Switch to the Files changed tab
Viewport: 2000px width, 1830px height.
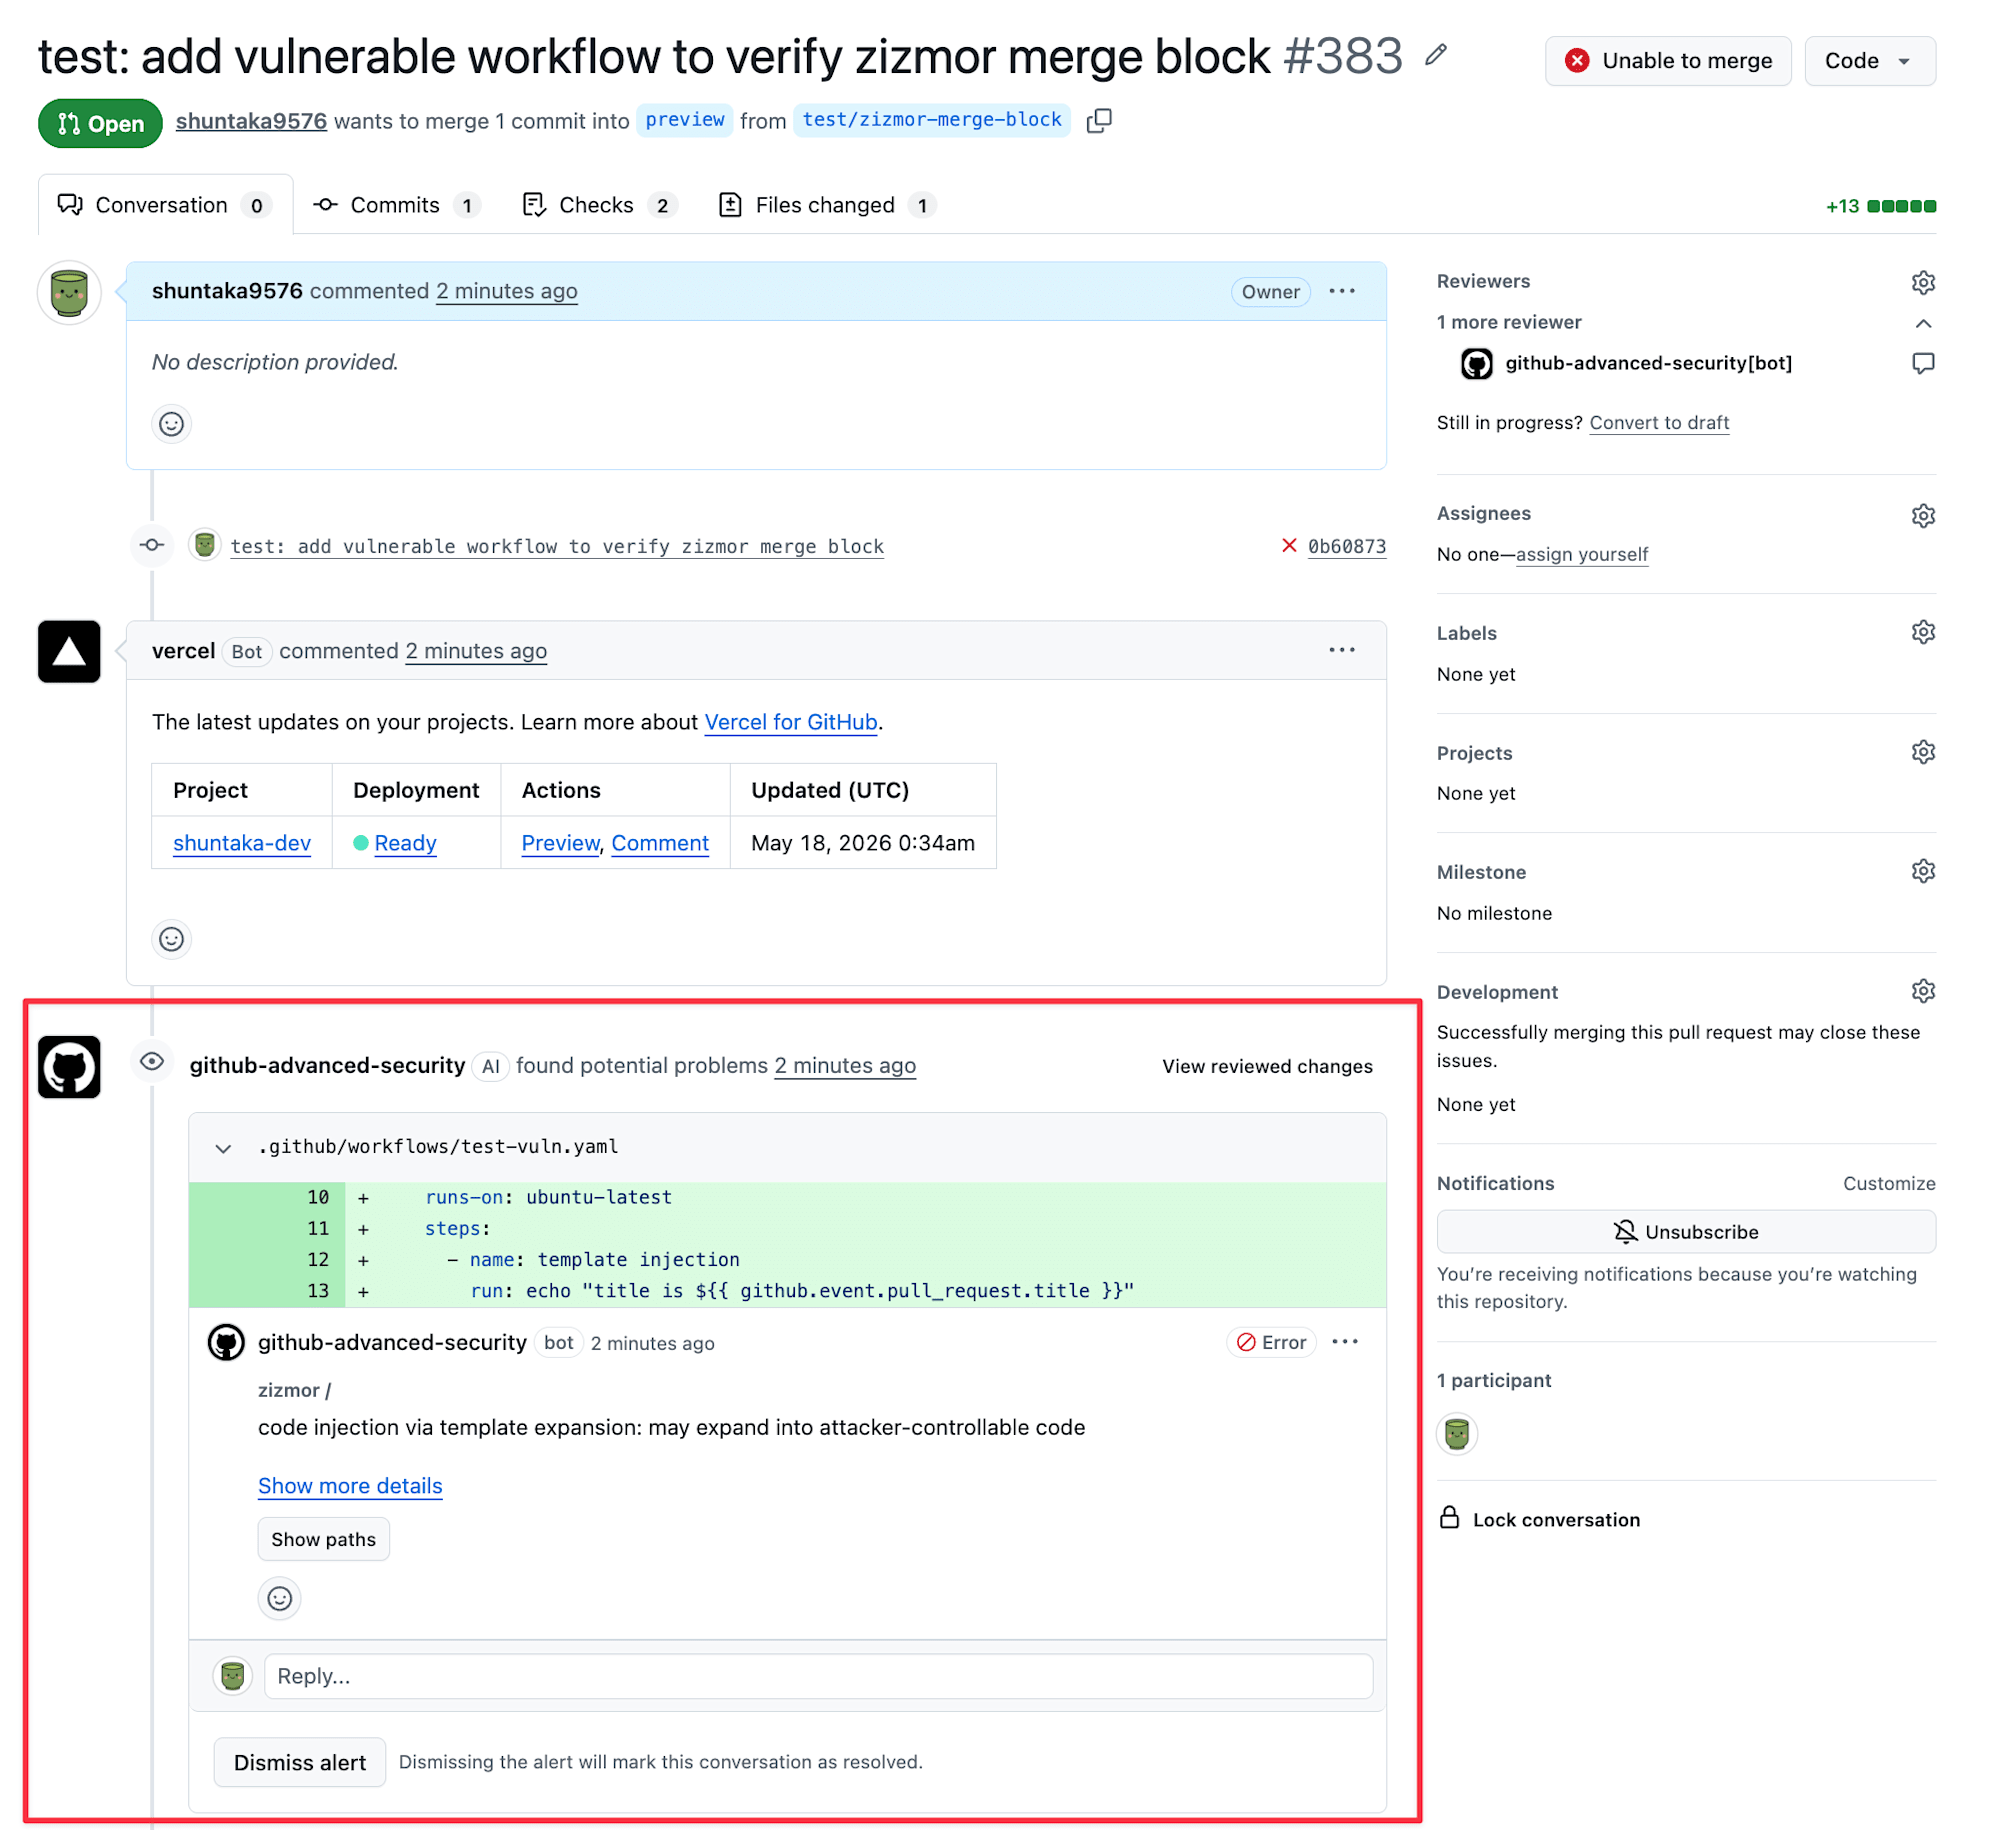point(826,205)
